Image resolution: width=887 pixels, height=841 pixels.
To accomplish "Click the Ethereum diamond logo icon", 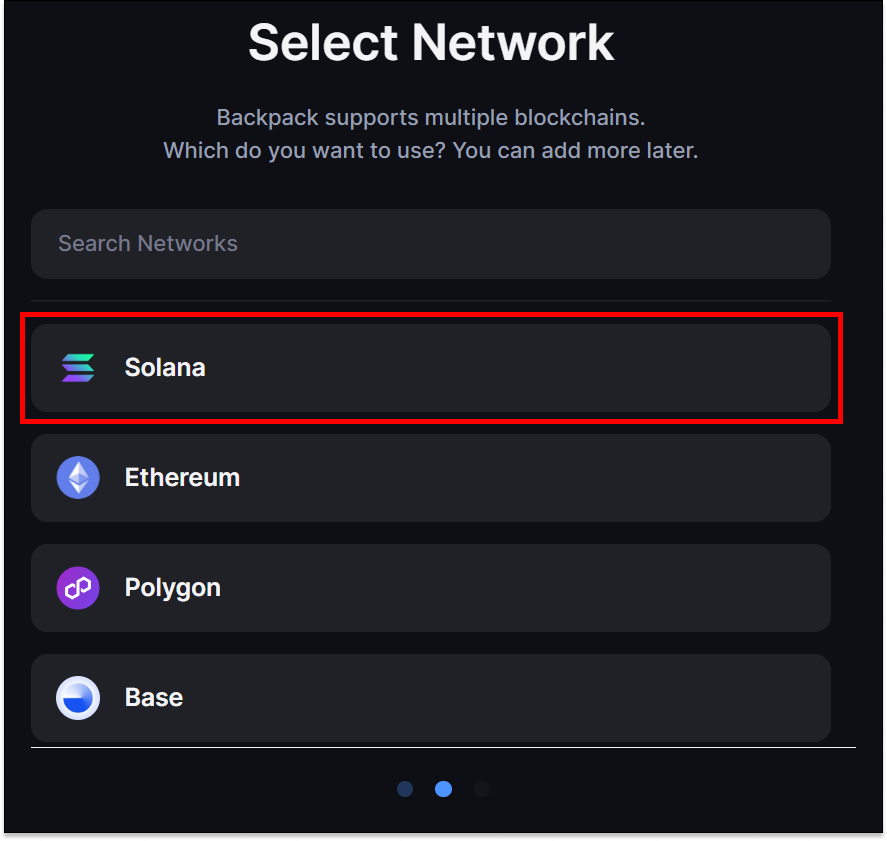I will click(x=78, y=477).
